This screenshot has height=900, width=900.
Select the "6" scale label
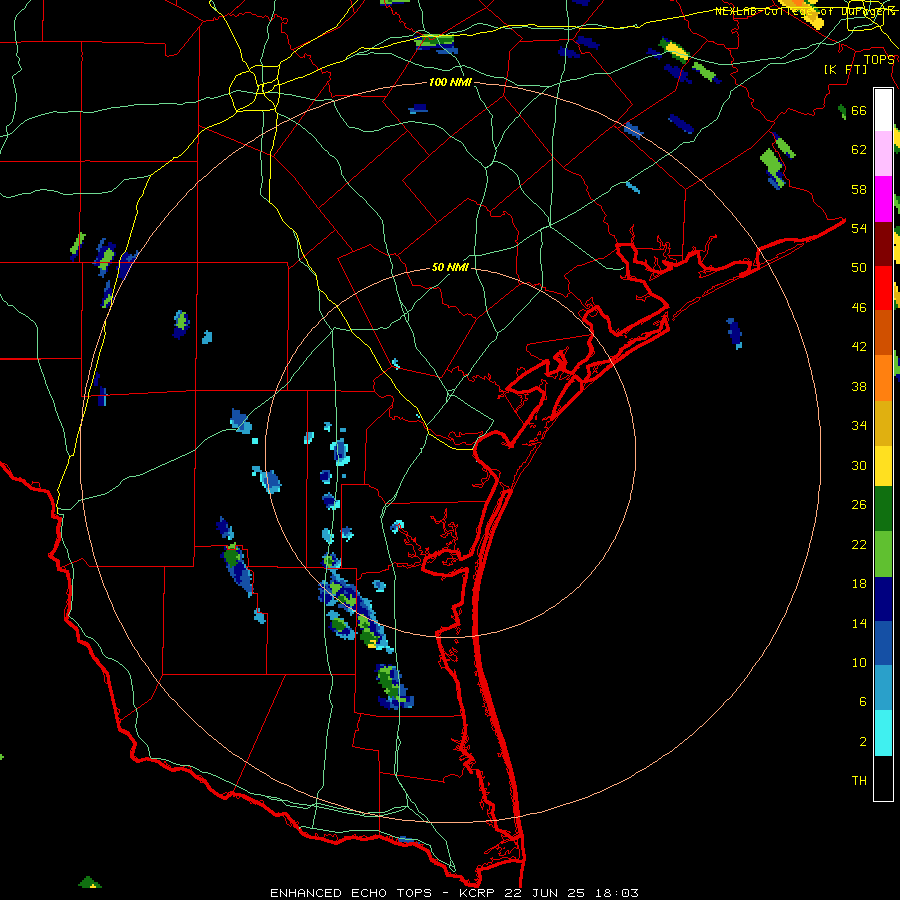863,701
